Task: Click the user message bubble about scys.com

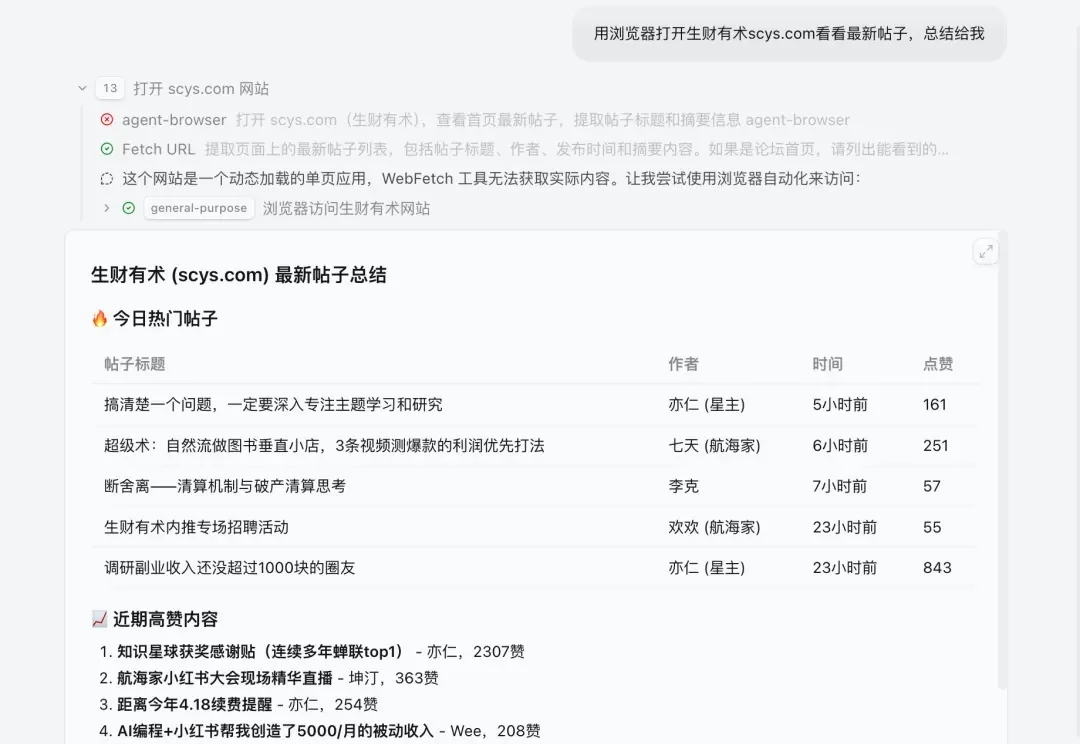Action: tap(789, 33)
